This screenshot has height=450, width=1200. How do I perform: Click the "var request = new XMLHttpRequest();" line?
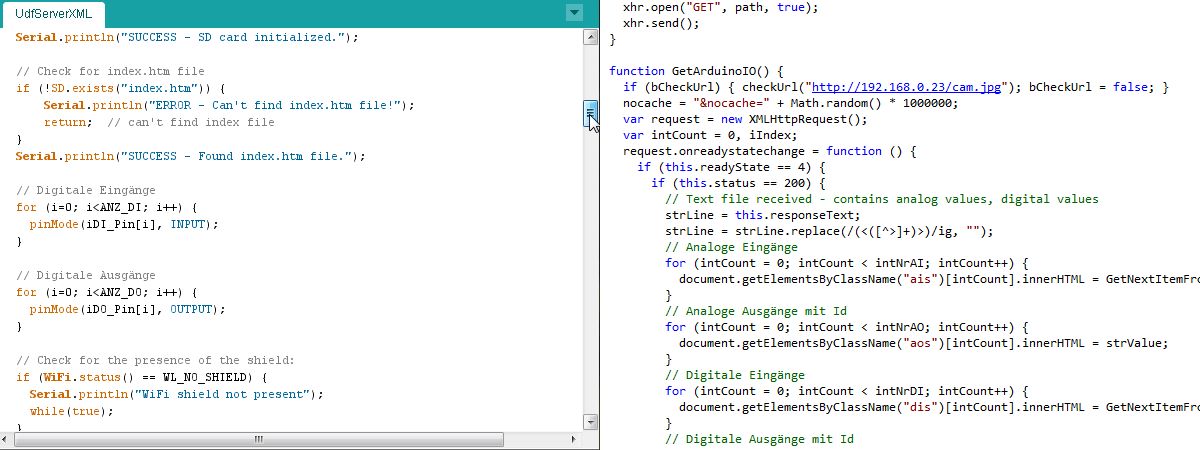[x=745, y=119]
